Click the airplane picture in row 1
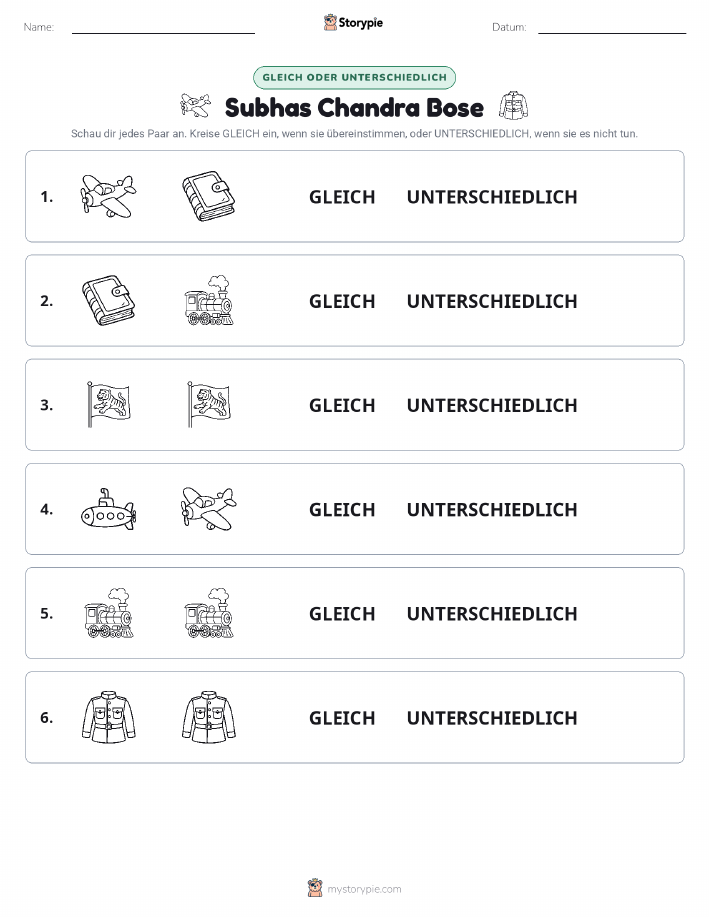Viewport: 709px width, 917px height. pyautogui.click(x=108, y=196)
